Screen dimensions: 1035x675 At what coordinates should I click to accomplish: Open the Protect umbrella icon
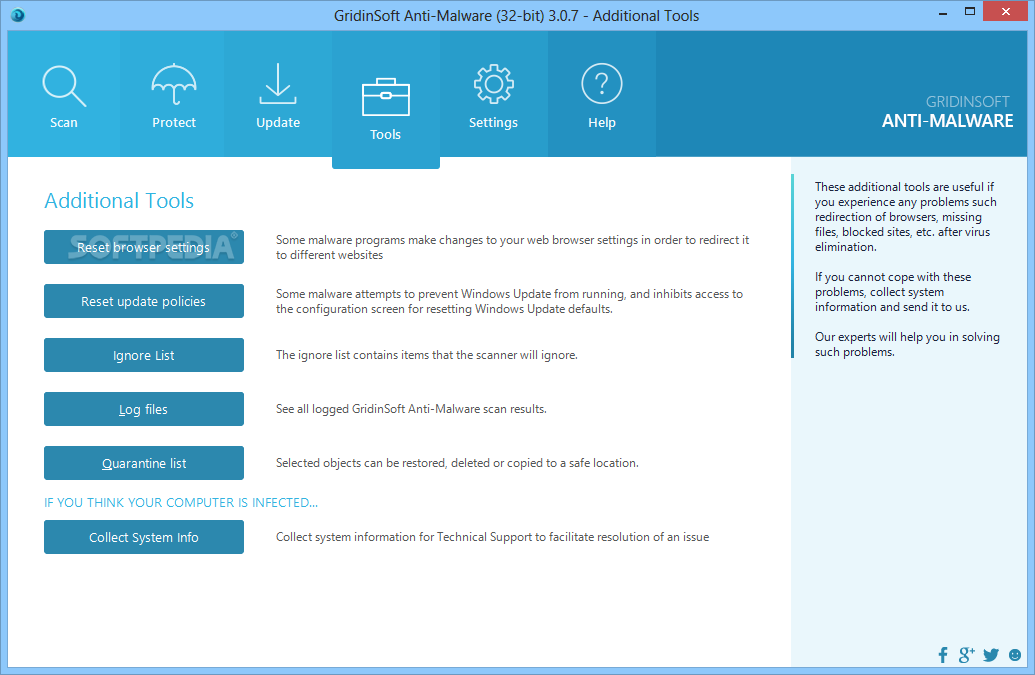pyautogui.click(x=174, y=84)
